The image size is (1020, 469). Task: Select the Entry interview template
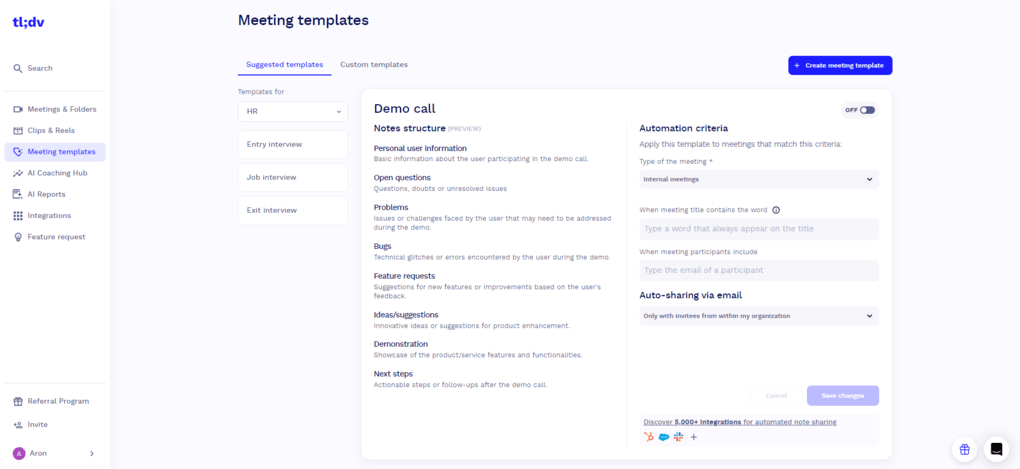click(x=293, y=144)
